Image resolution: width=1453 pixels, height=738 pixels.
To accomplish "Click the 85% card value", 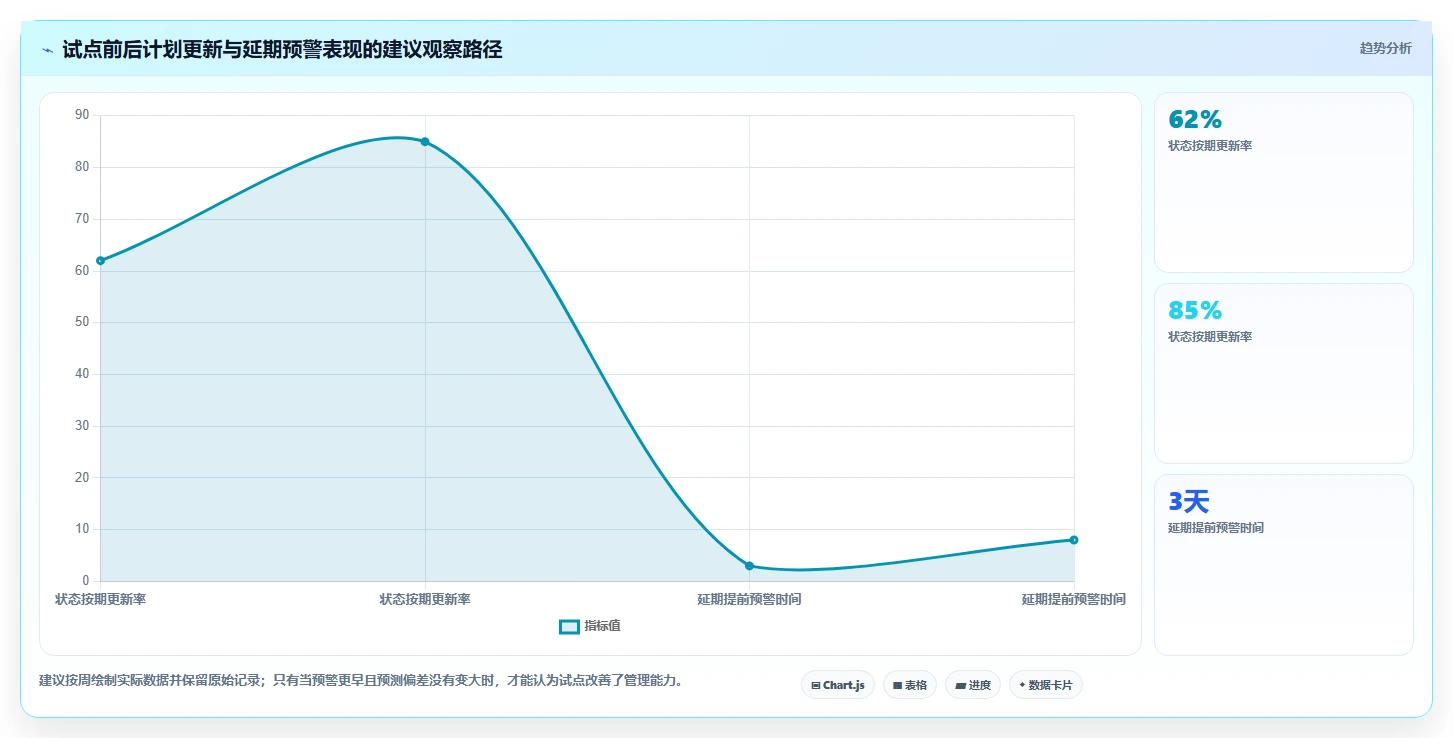I will point(1195,311).
